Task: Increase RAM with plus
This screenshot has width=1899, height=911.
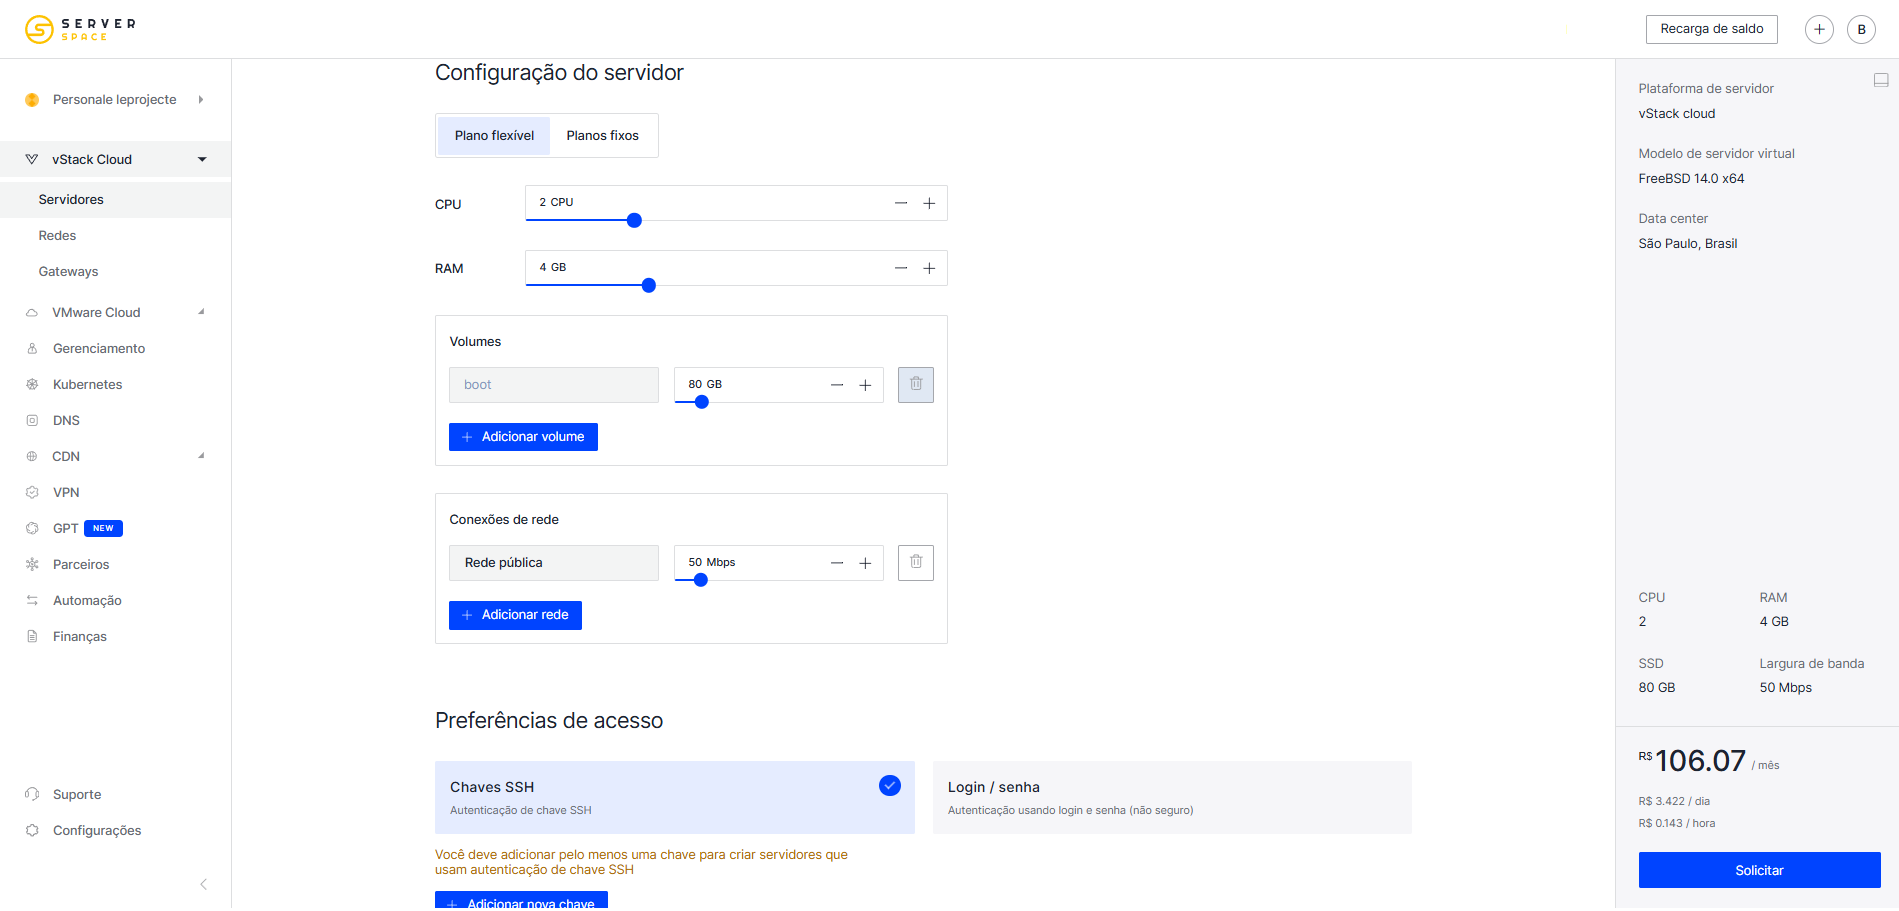Action: (929, 268)
